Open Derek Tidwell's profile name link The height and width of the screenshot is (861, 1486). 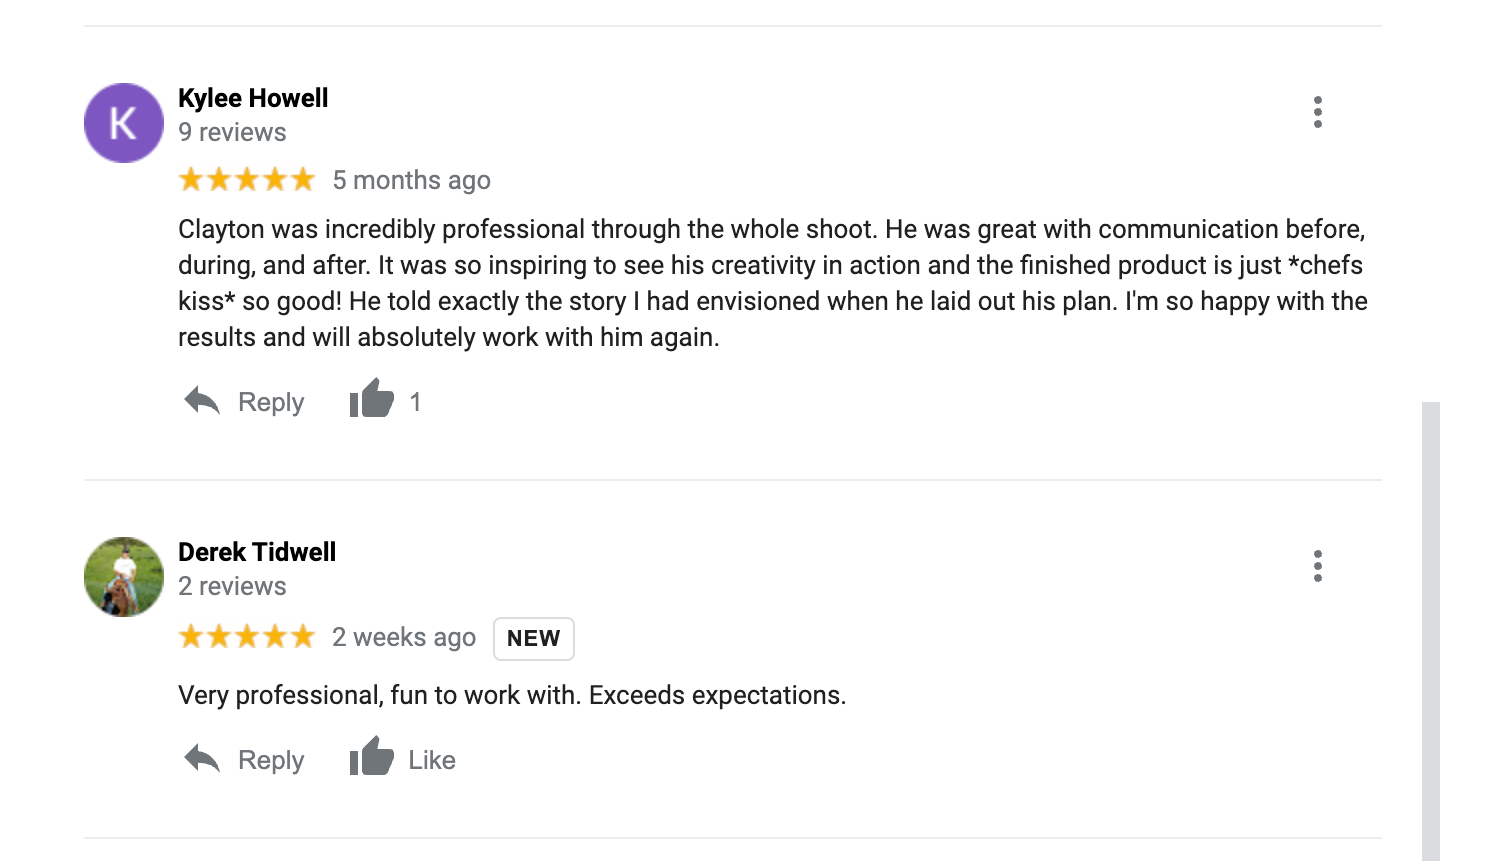click(257, 552)
